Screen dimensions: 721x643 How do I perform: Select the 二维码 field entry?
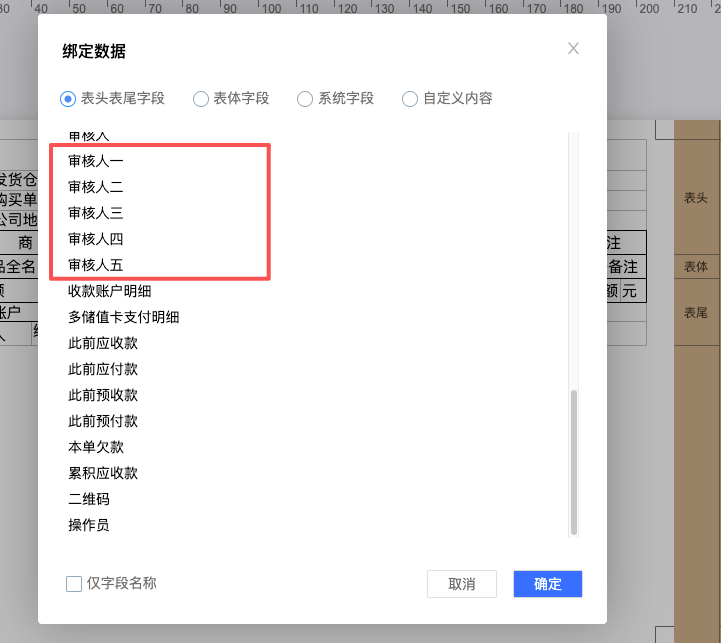pyautogui.click(x=89, y=499)
